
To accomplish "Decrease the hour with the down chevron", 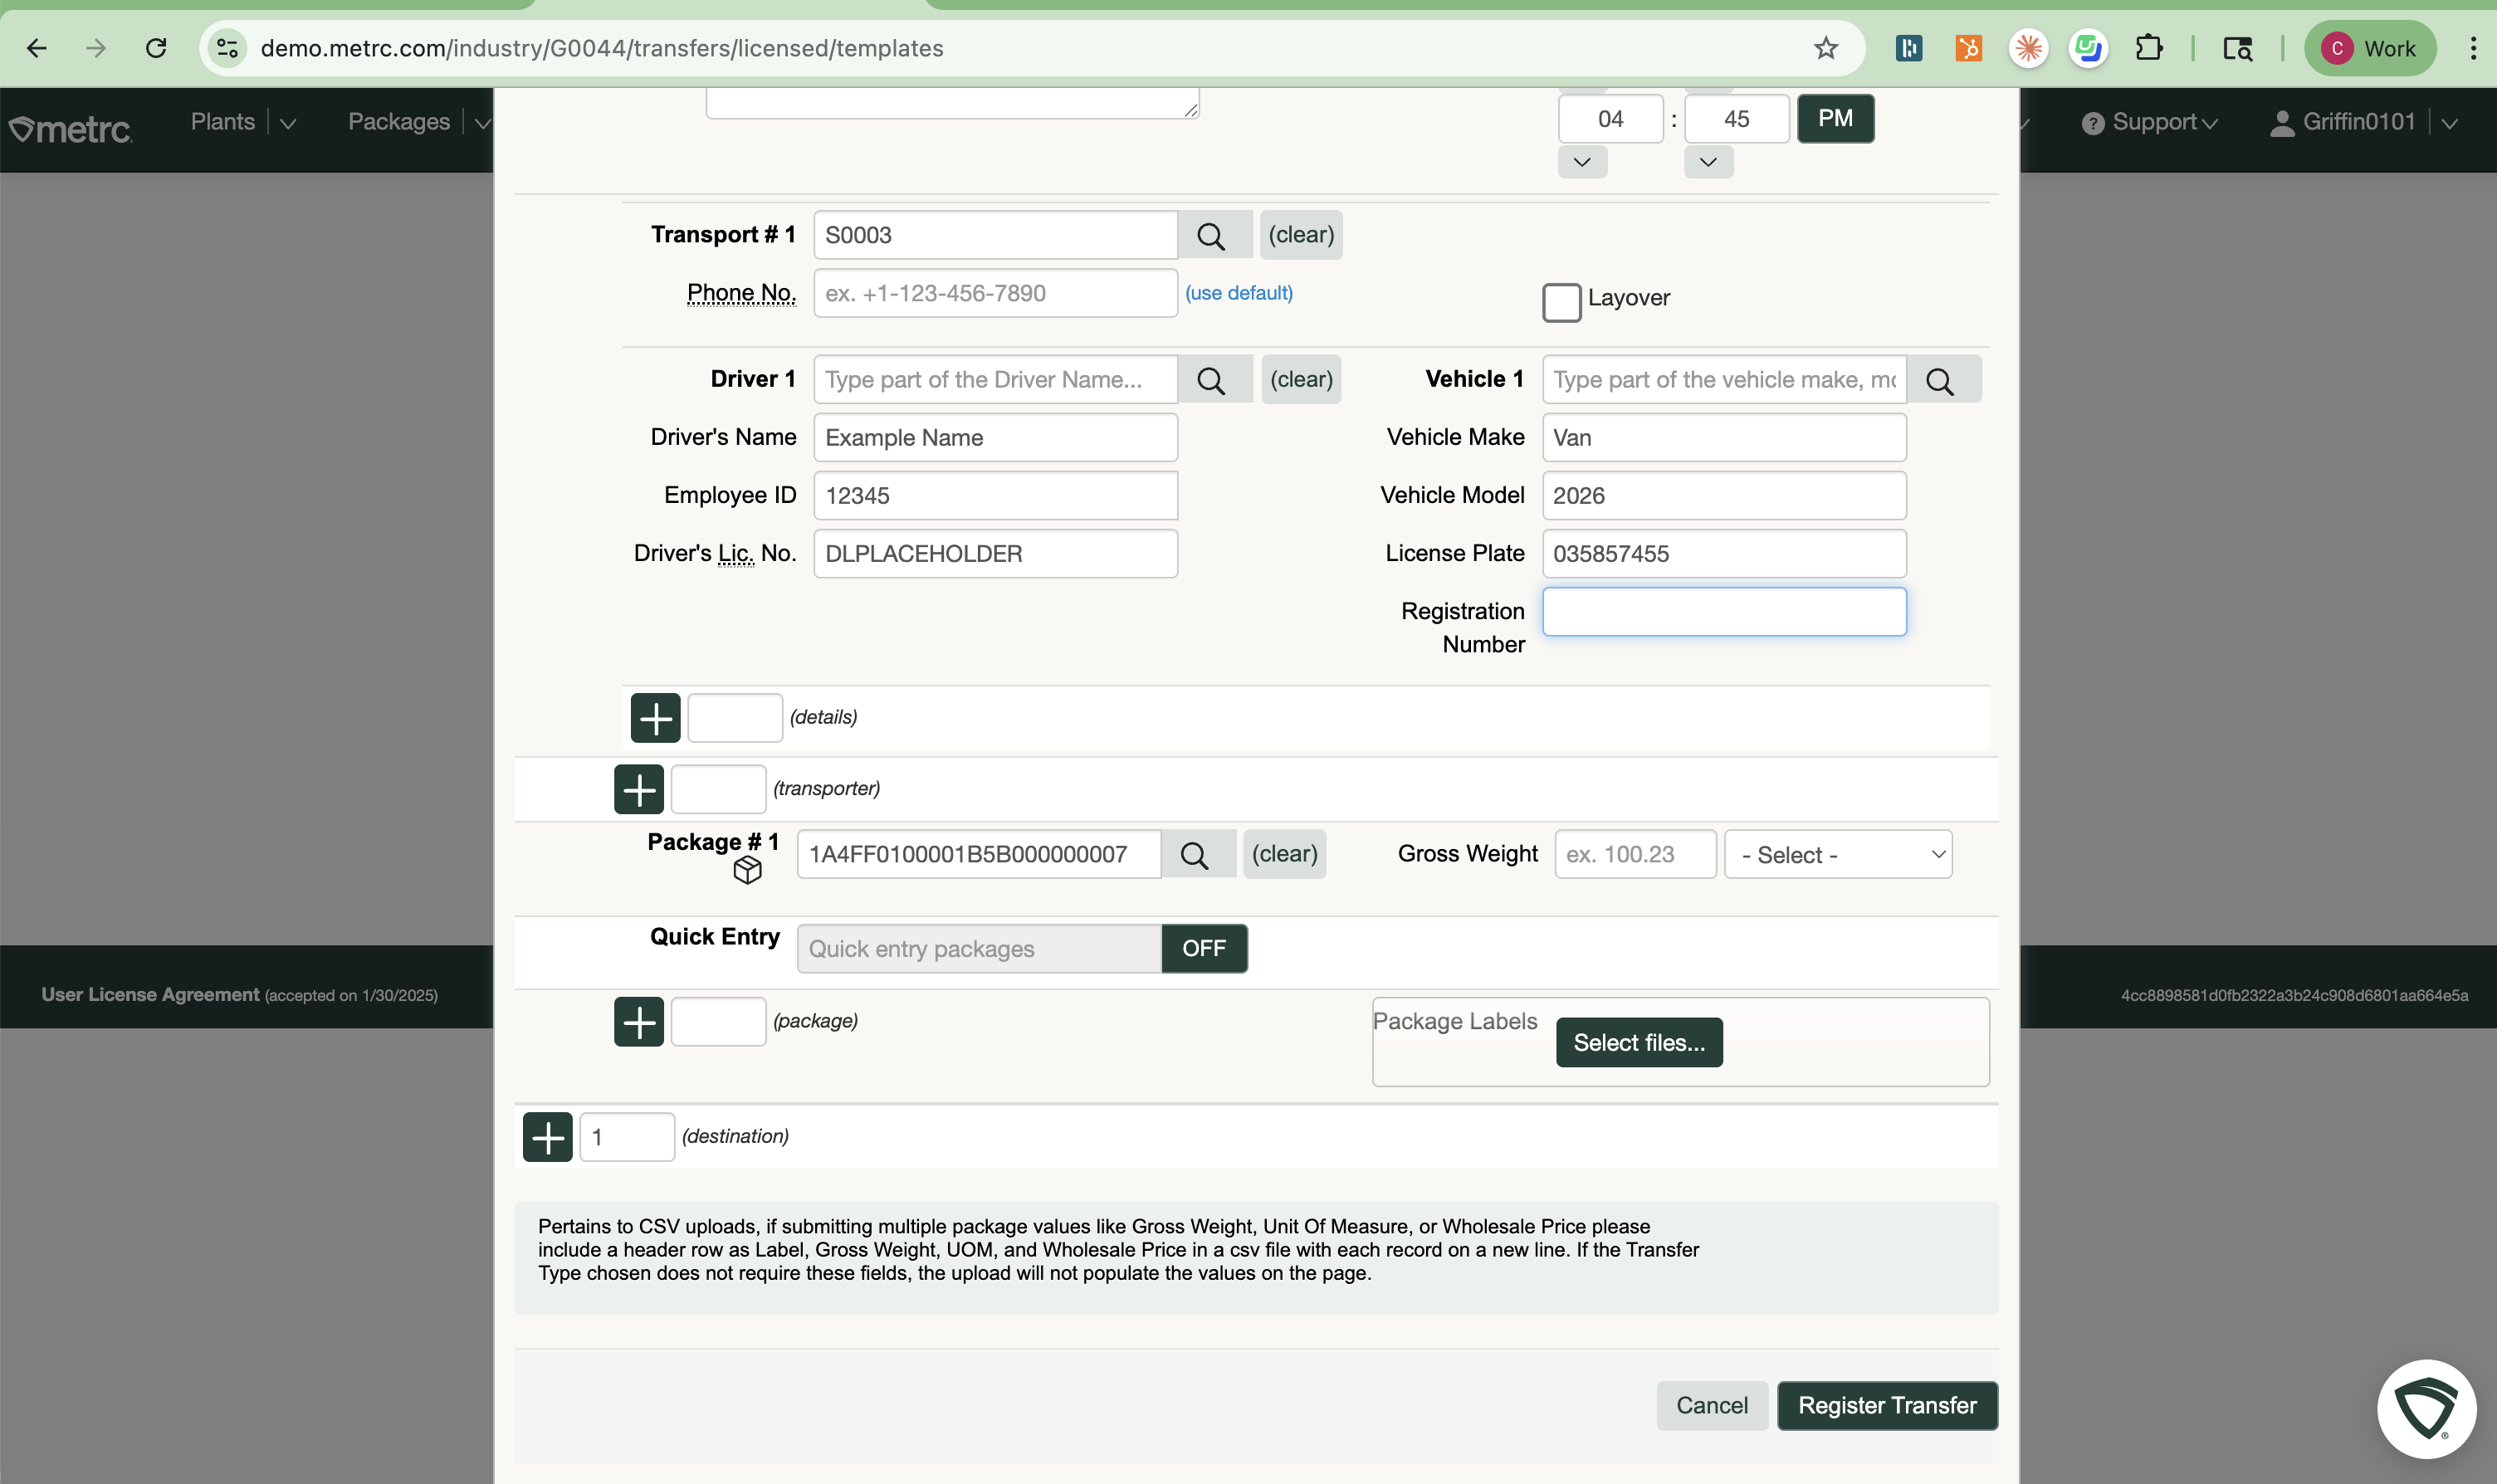I will [1582, 162].
